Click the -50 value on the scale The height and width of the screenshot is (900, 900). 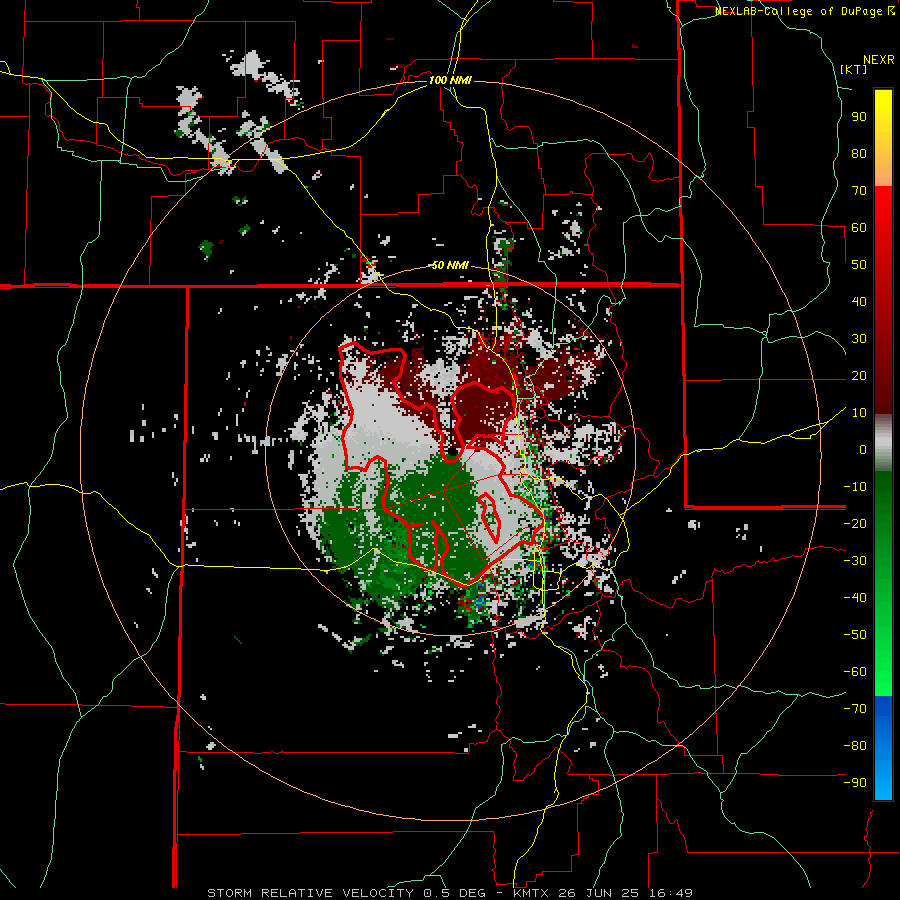(x=855, y=634)
